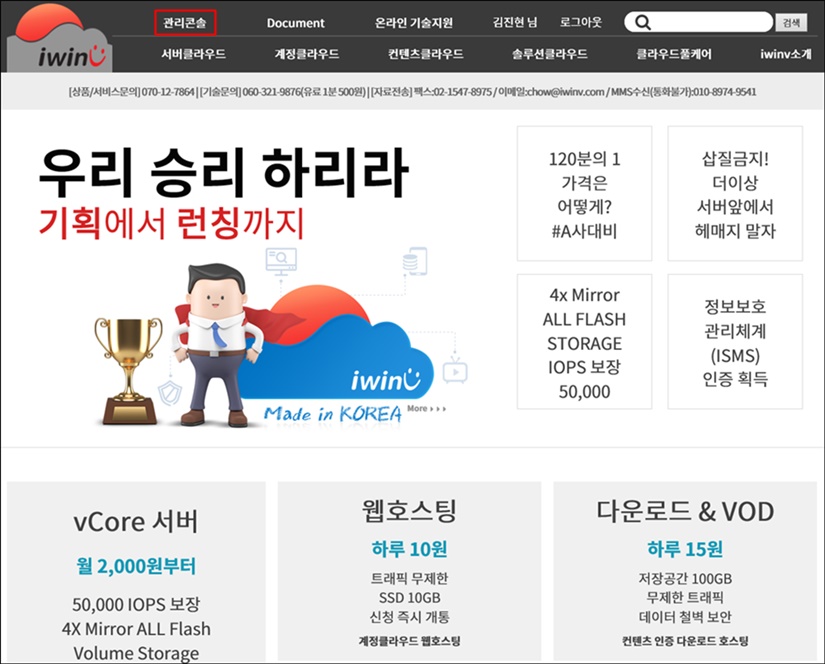This screenshot has width=825, height=664.
Task: Click the iwinv logo in header
Action: [59, 38]
